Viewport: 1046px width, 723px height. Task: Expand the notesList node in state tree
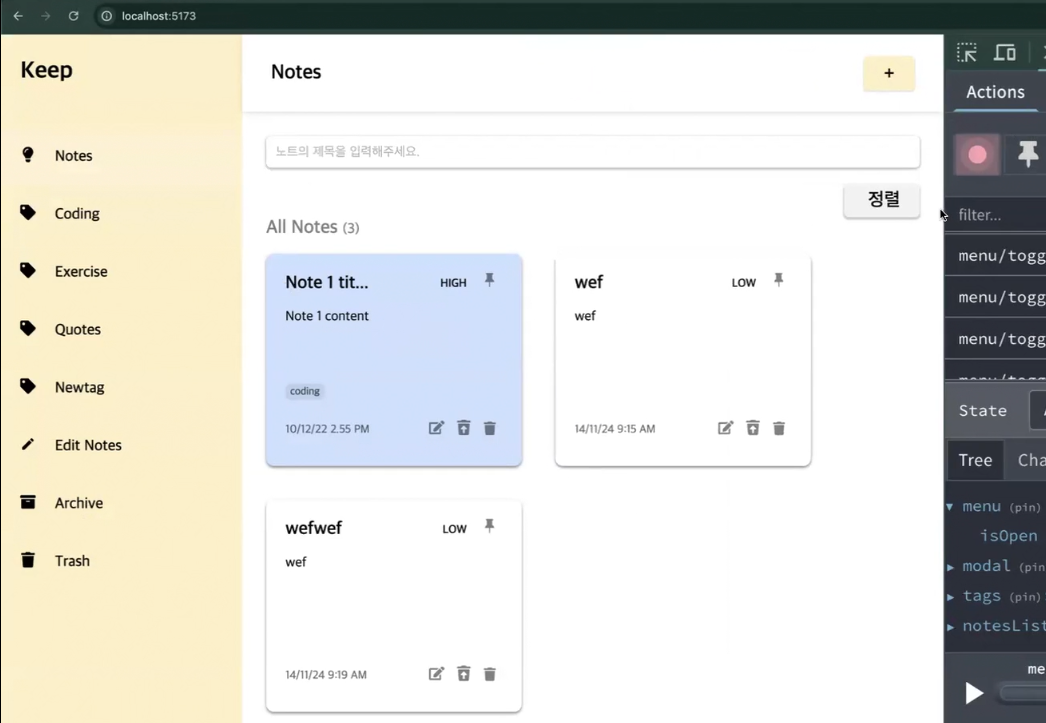click(x=950, y=627)
